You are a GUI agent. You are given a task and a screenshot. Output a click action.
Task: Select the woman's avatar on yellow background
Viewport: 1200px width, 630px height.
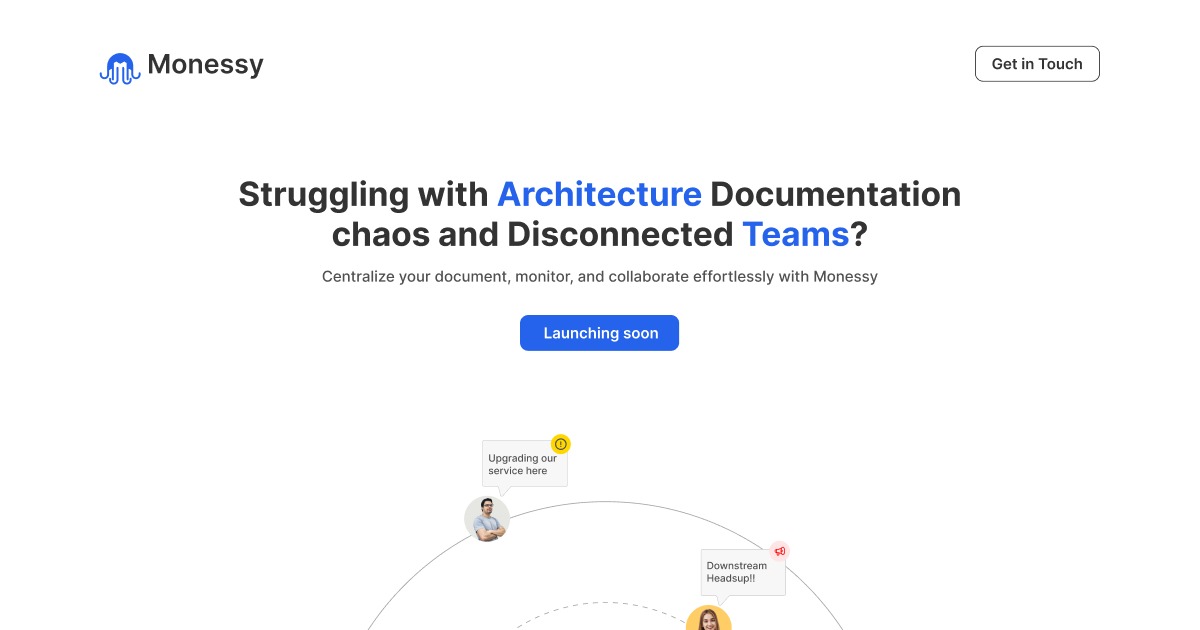pos(708,619)
